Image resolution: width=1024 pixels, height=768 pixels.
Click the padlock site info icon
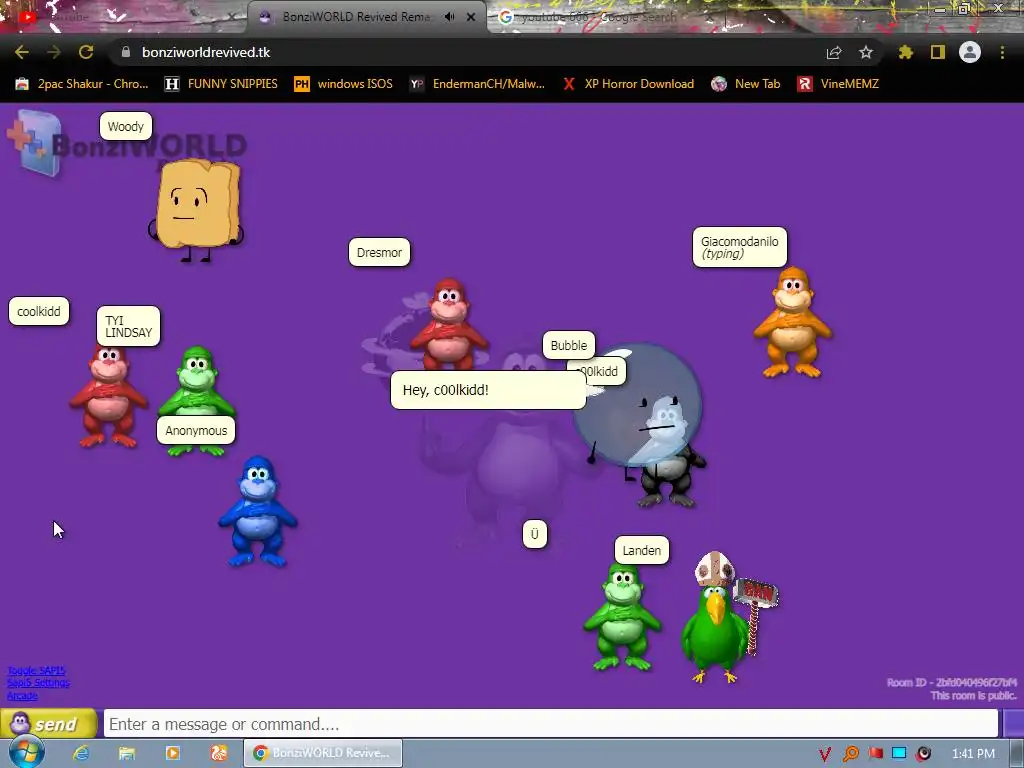click(x=126, y=52)
